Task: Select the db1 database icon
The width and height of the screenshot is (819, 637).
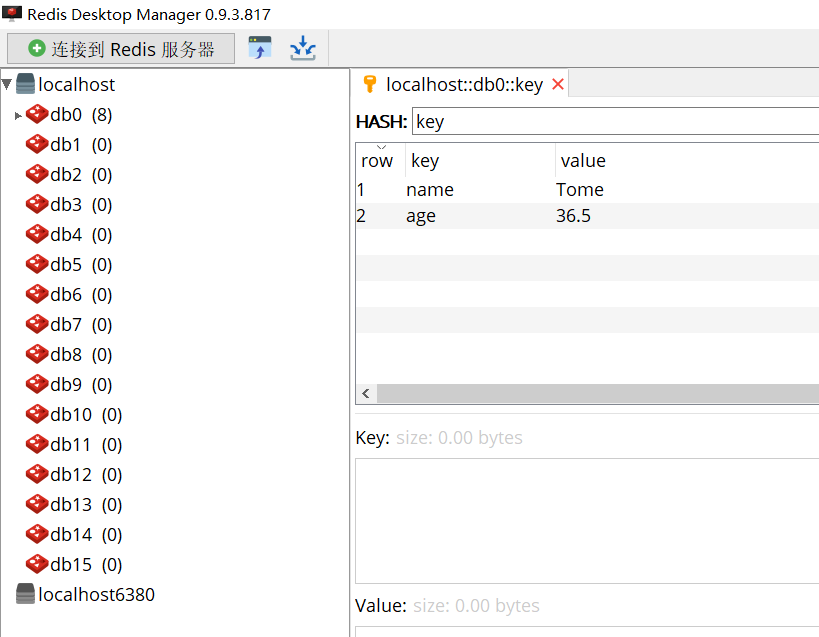Action: tap(37, 144)
